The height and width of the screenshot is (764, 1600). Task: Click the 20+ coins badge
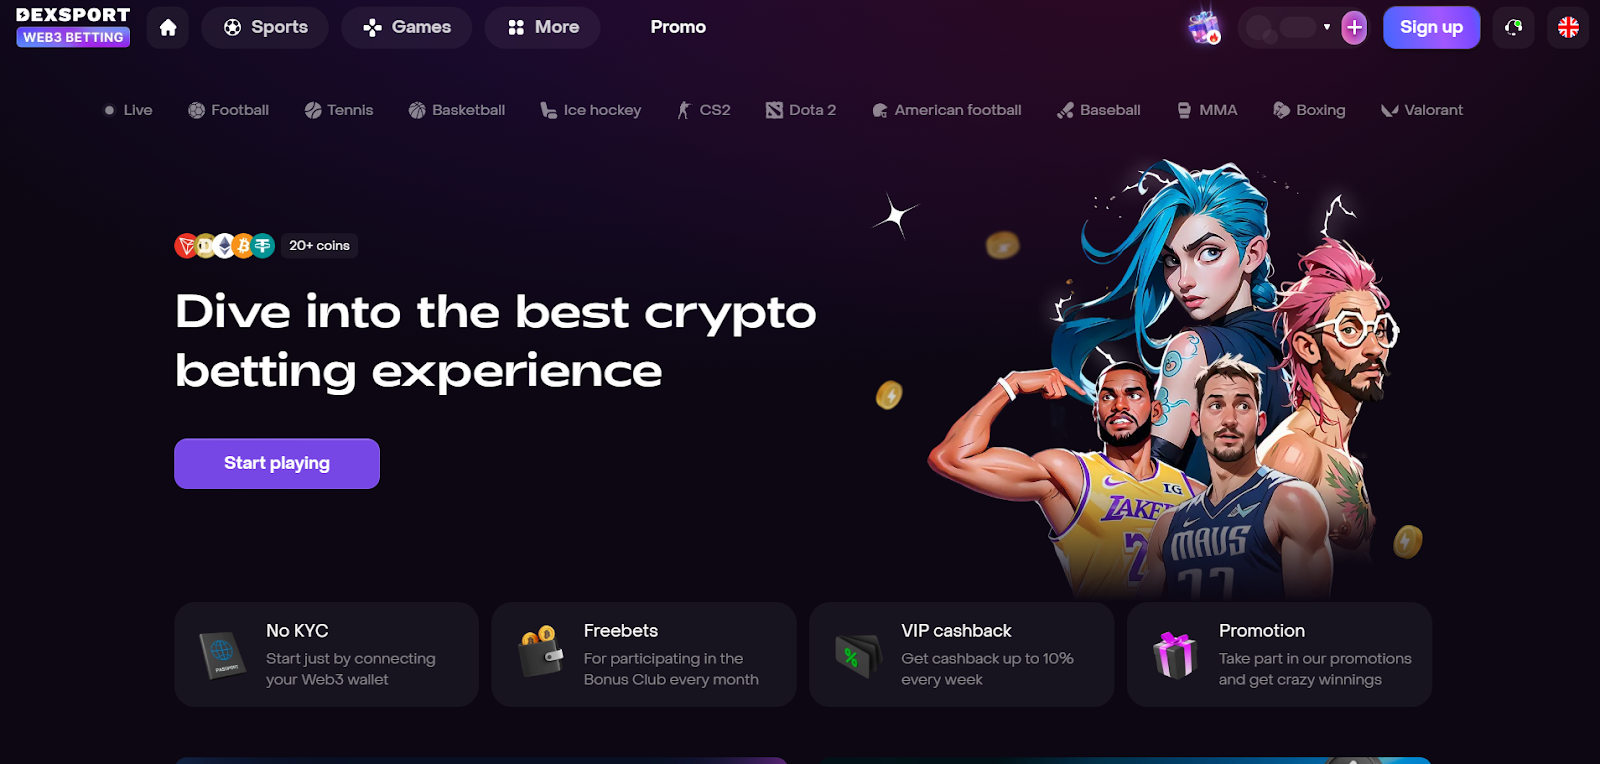pos(320,246)
